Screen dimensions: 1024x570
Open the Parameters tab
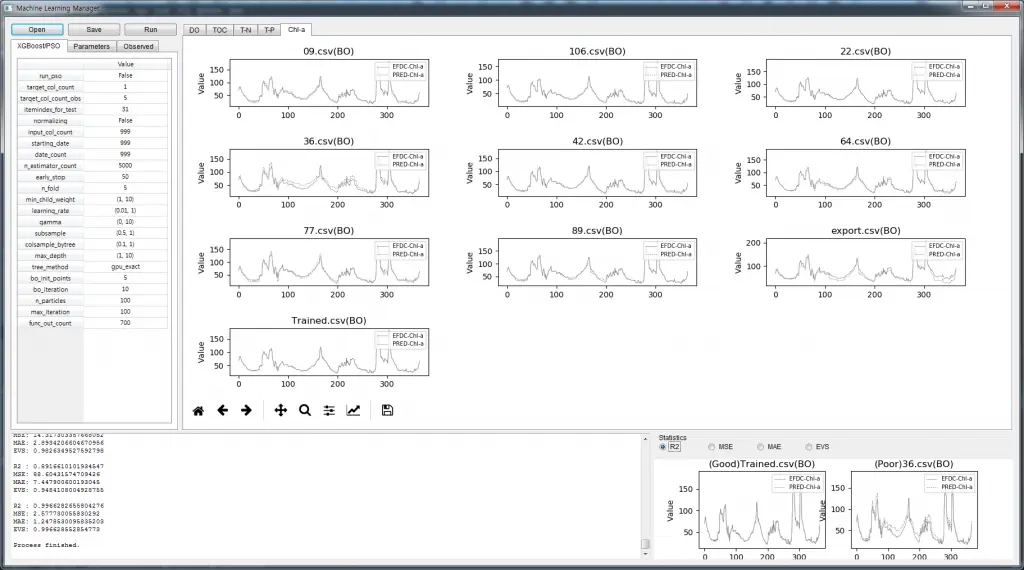click(91, 46)
